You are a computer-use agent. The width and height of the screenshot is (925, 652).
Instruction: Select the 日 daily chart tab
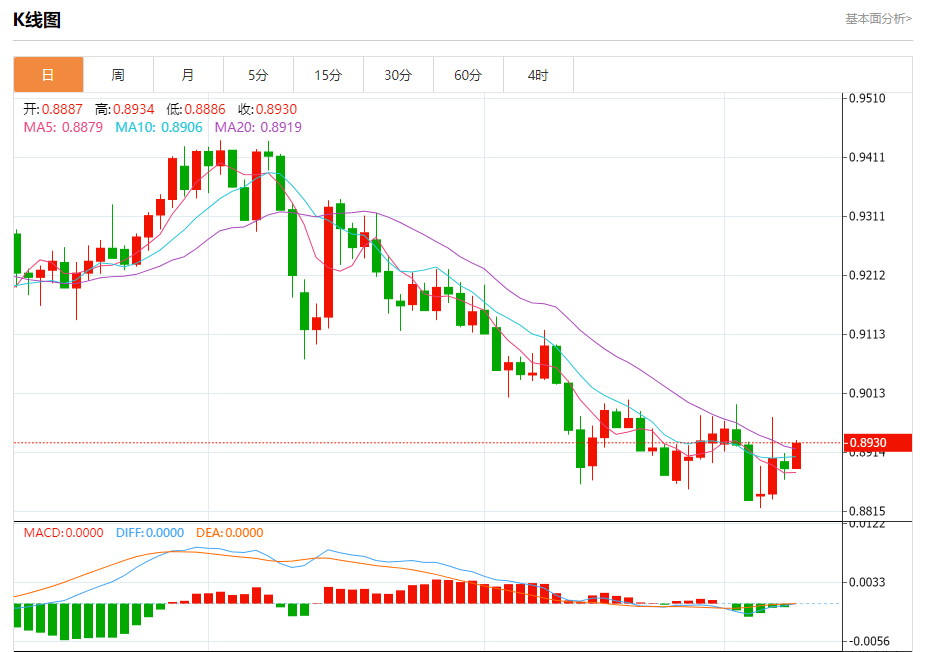tap(48, 75)
